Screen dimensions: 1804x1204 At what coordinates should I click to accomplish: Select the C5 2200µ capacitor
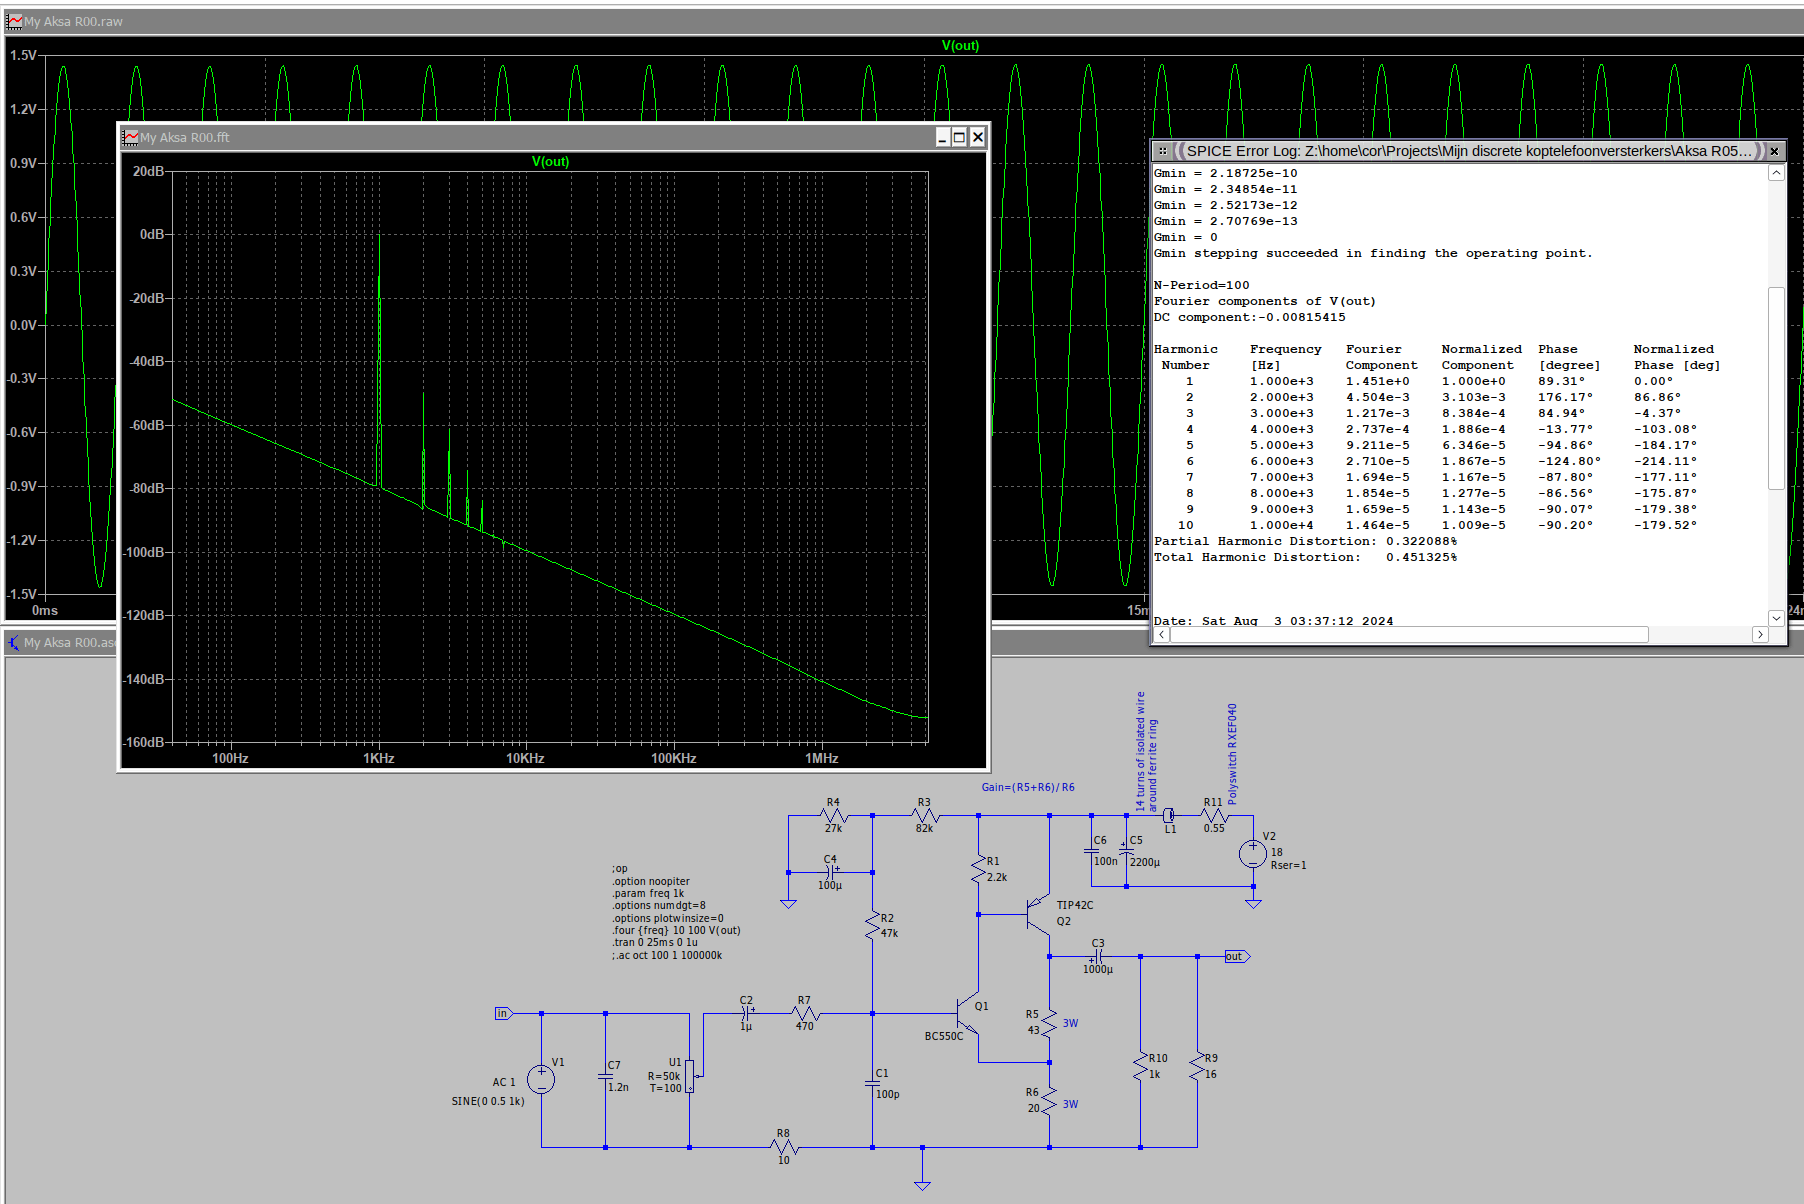(x=1126, y=851)
